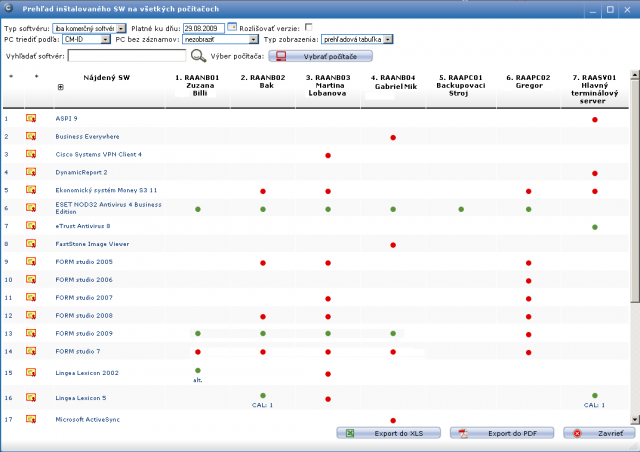Click the Nájdený SW column header

[107, 78]
